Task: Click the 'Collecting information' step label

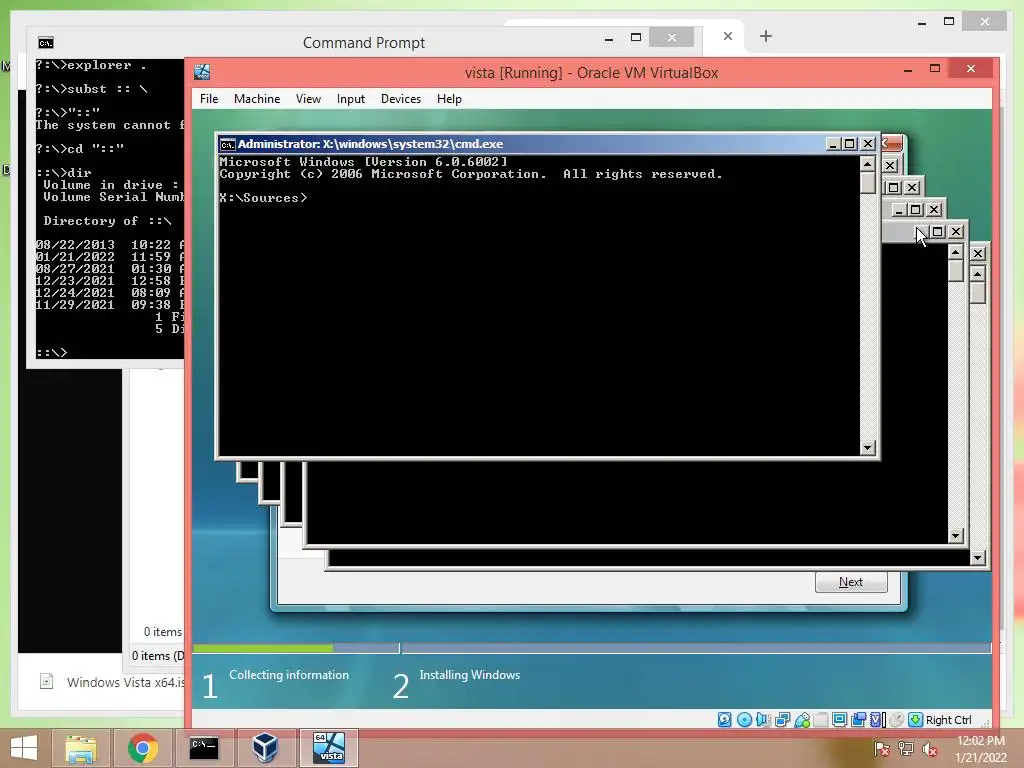Action: pos(289,675)
